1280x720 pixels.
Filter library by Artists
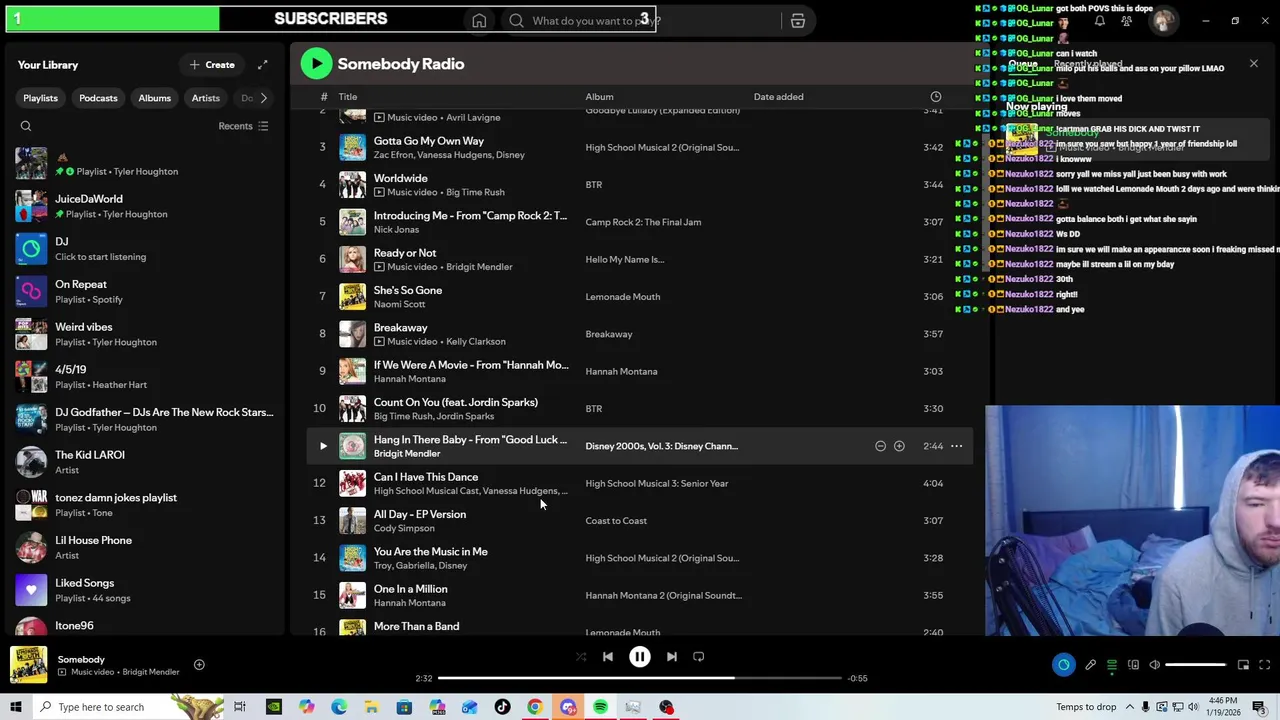point(205,98)
